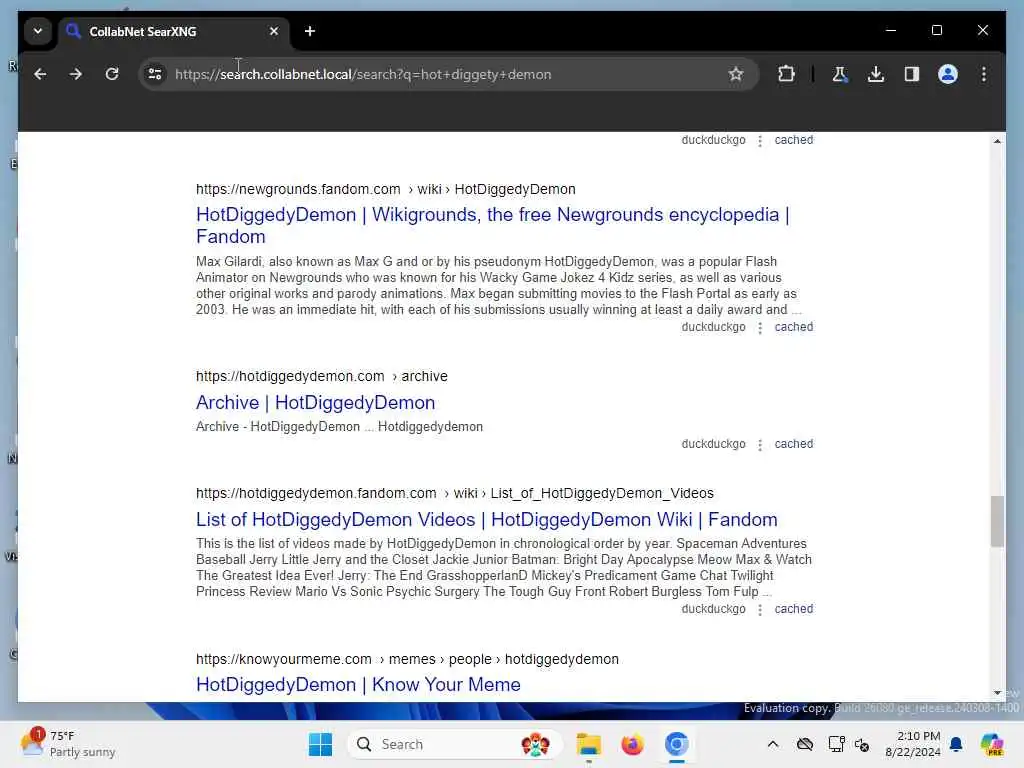This screenshot has height=768, width=1024.
Task: Open cached link at top of page
Action: 793,140
